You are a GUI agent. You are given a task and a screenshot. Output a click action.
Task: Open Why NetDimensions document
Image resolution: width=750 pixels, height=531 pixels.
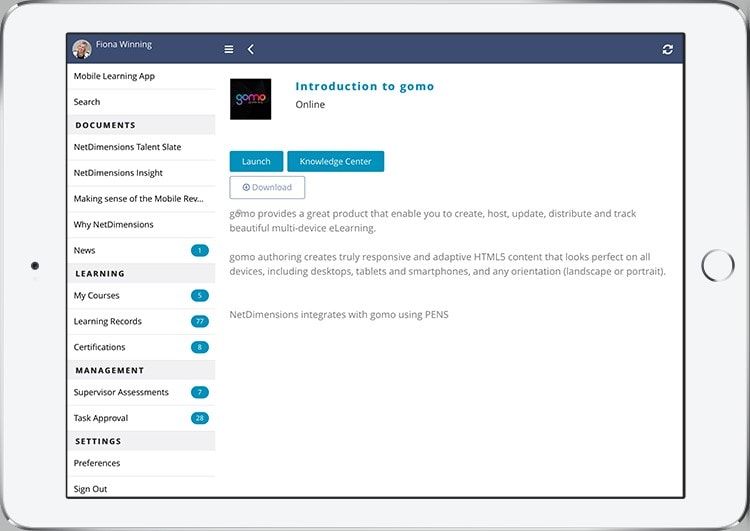point(142,224)
